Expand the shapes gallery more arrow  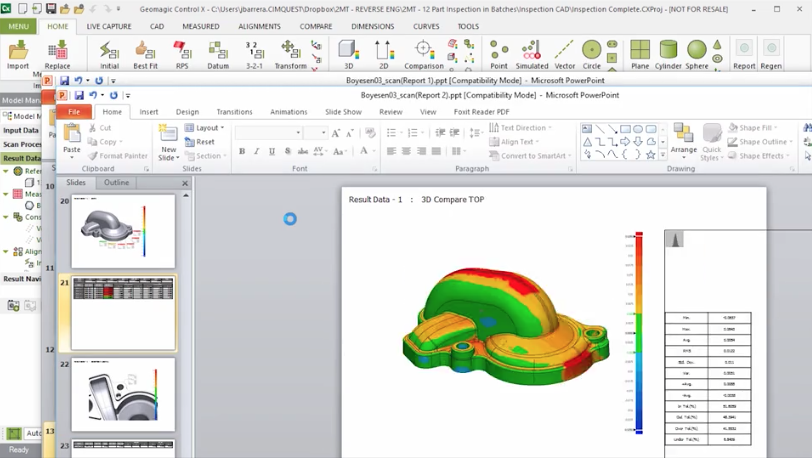coord(662,154)
